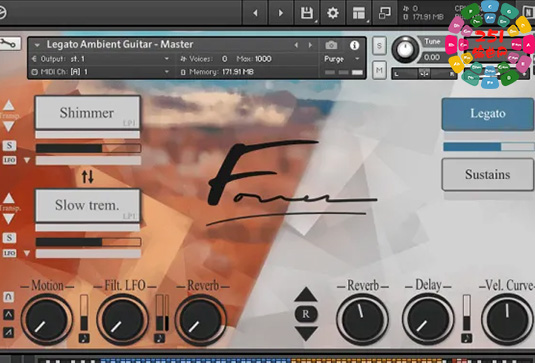
Task: Click the Delay knob
Action: click(x=428, y=320)
